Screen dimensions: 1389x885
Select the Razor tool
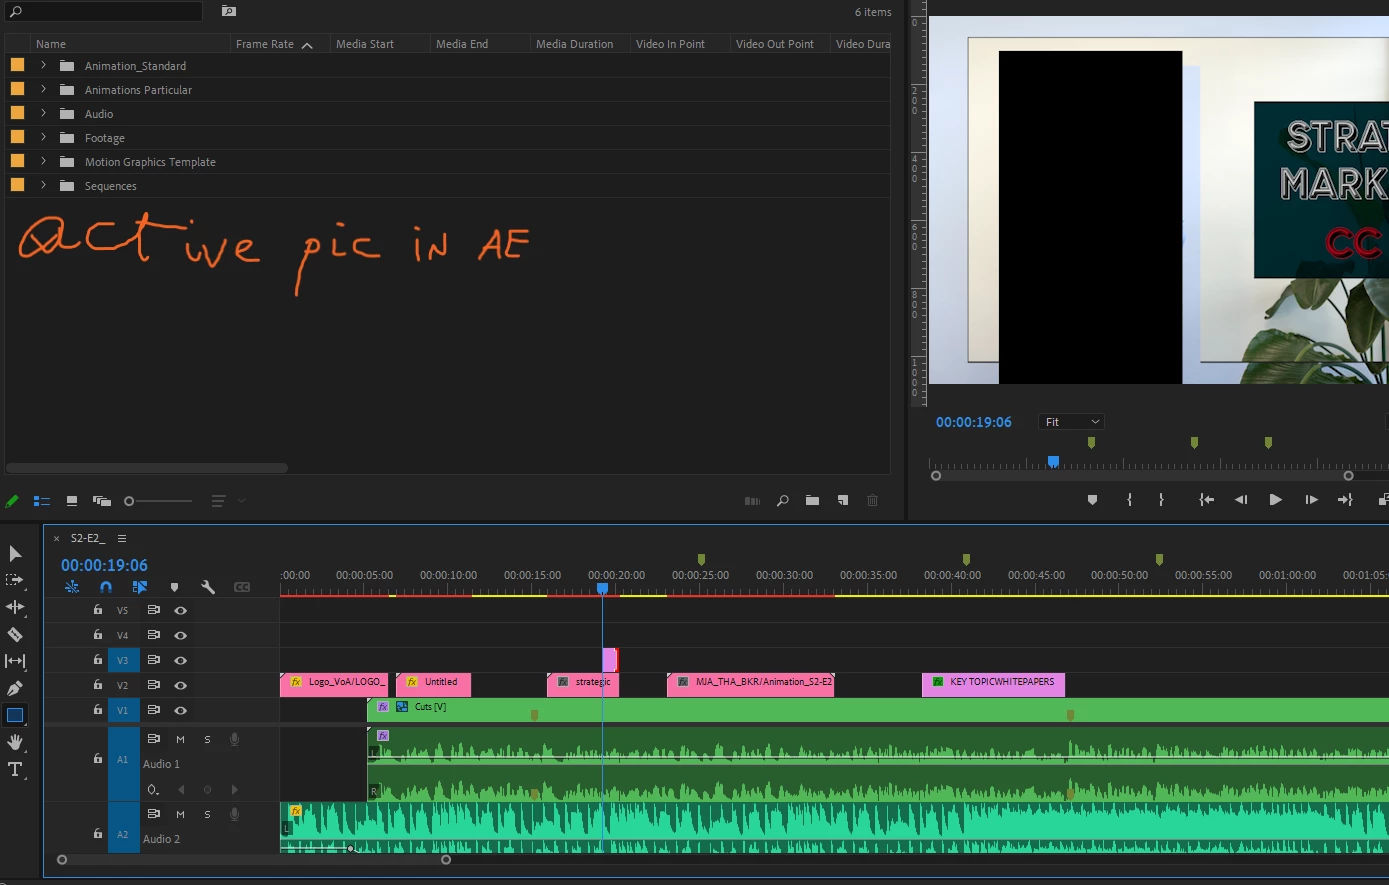coord(15,634)
